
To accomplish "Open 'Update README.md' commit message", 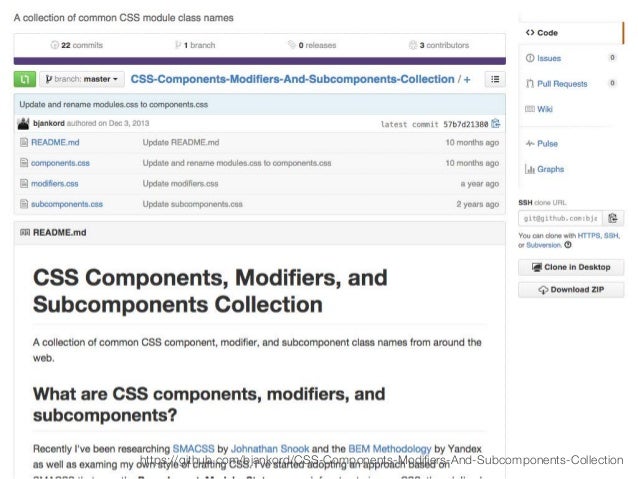I will point(181,142).
